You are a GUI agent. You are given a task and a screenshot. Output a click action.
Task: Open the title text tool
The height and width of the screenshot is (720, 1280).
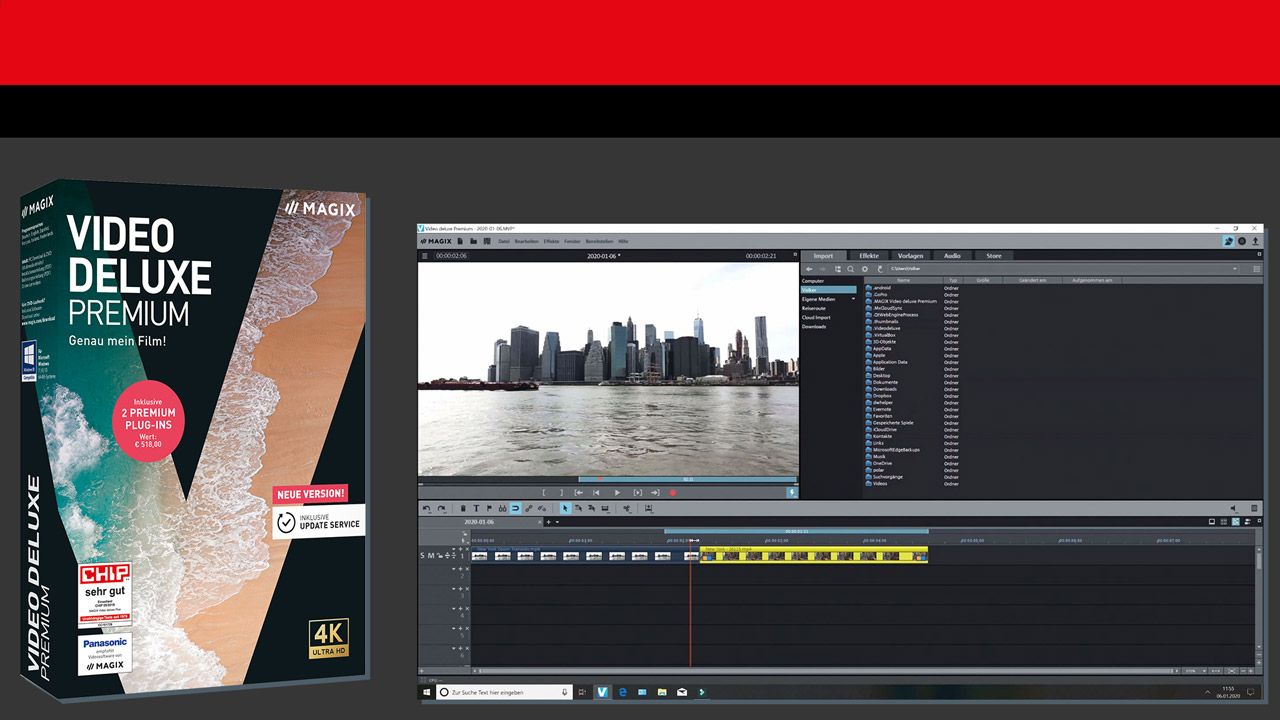(x=476, y=508)
